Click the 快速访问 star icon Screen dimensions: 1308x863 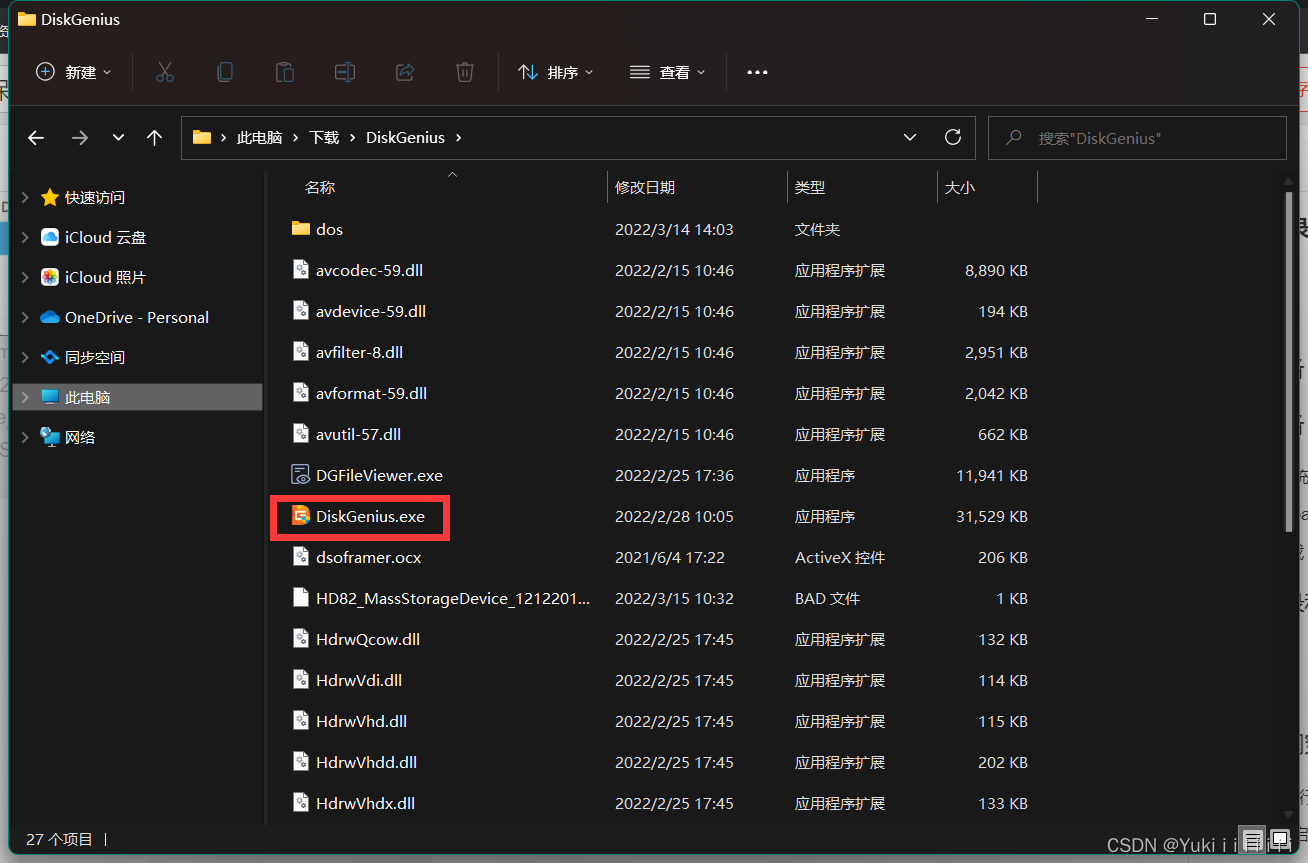click(x=50, y=197)
